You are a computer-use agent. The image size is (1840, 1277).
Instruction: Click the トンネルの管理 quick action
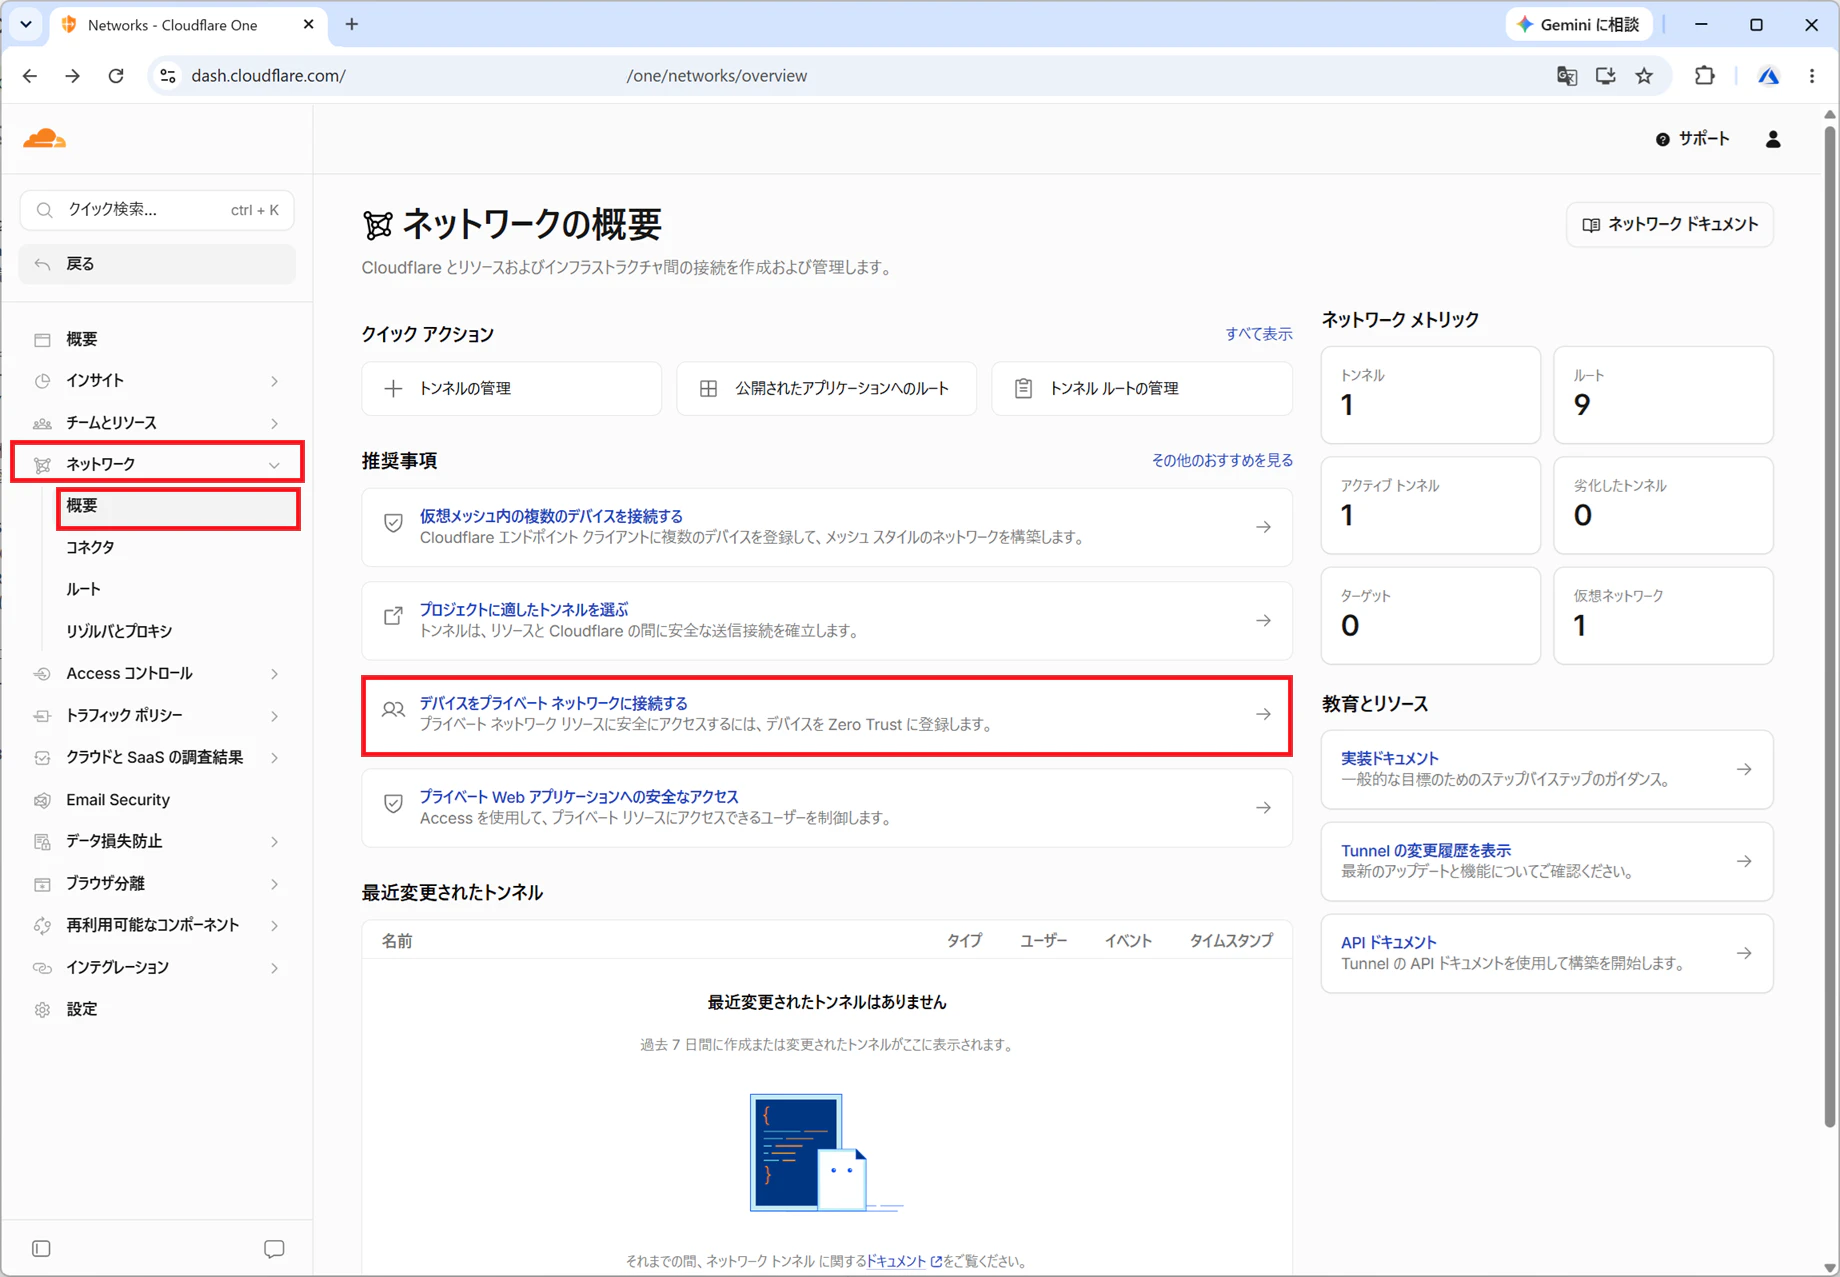[511, 388]
